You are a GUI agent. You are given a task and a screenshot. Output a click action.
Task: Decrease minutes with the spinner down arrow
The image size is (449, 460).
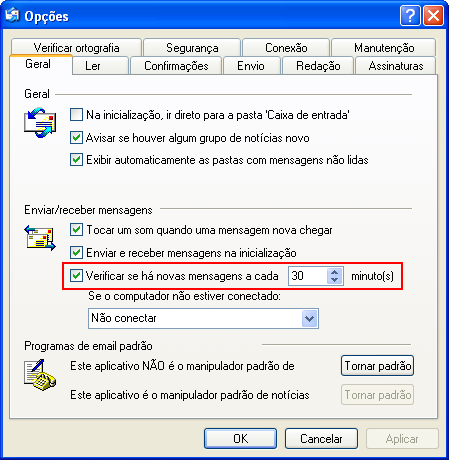tap(335, 280)
